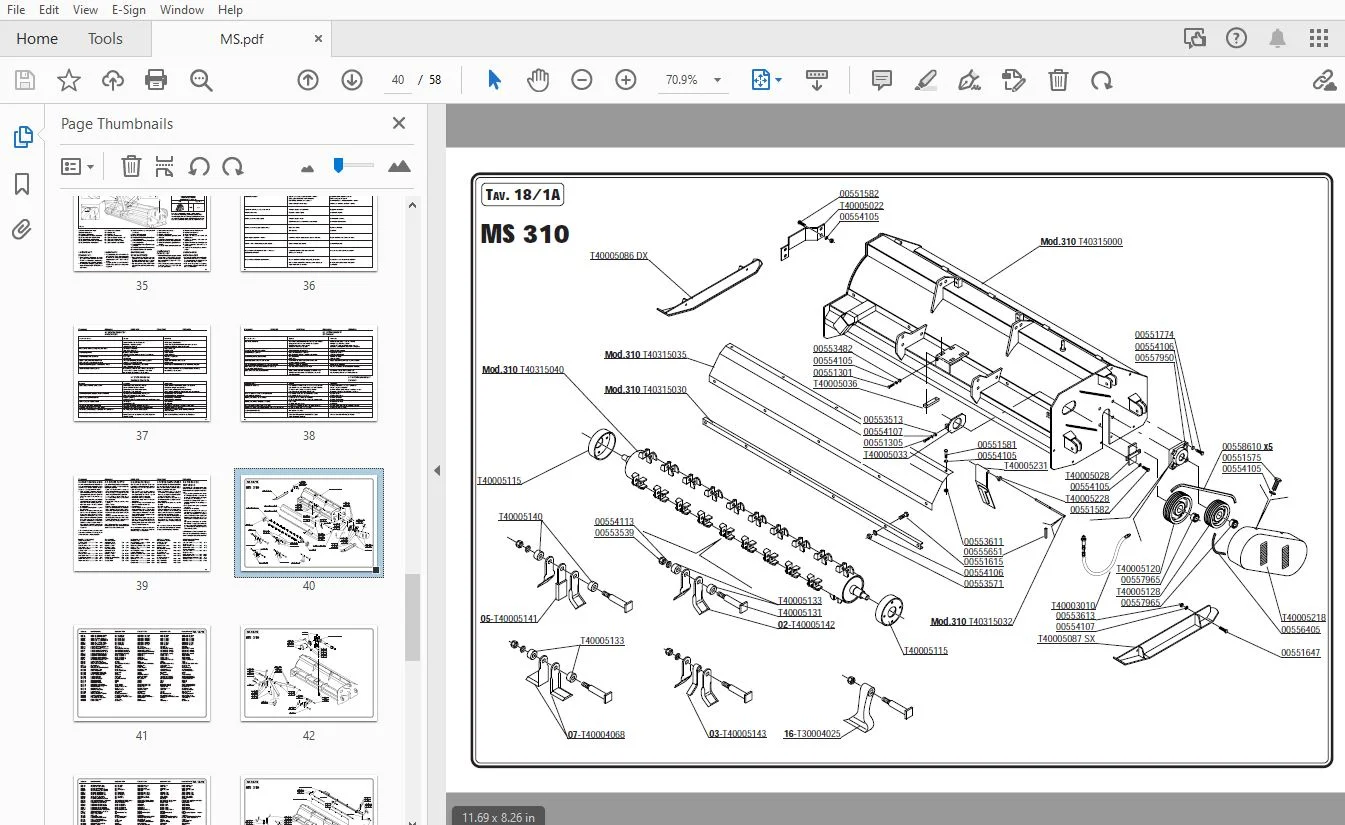Viewport: 1345px width, 825px height.
Task: Zoom in with the plus button
Action: (x=626, y=80)
